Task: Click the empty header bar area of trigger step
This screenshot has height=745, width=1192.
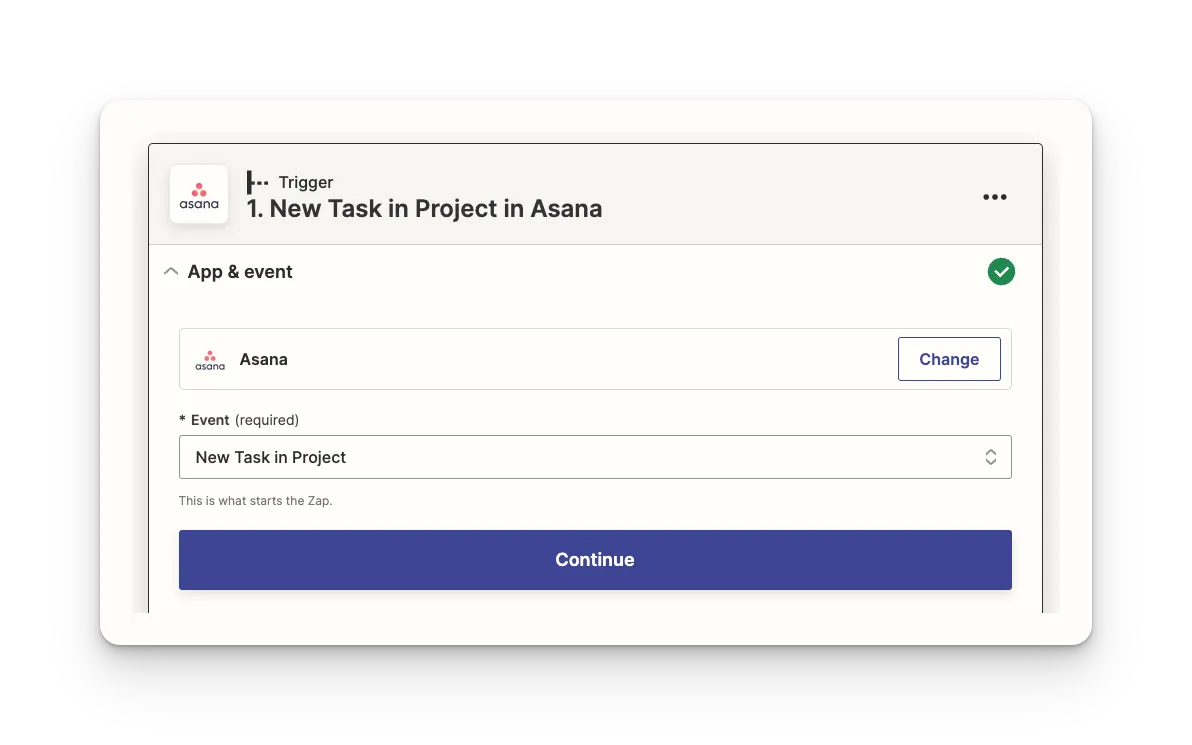Action: [x=791, y=195]
